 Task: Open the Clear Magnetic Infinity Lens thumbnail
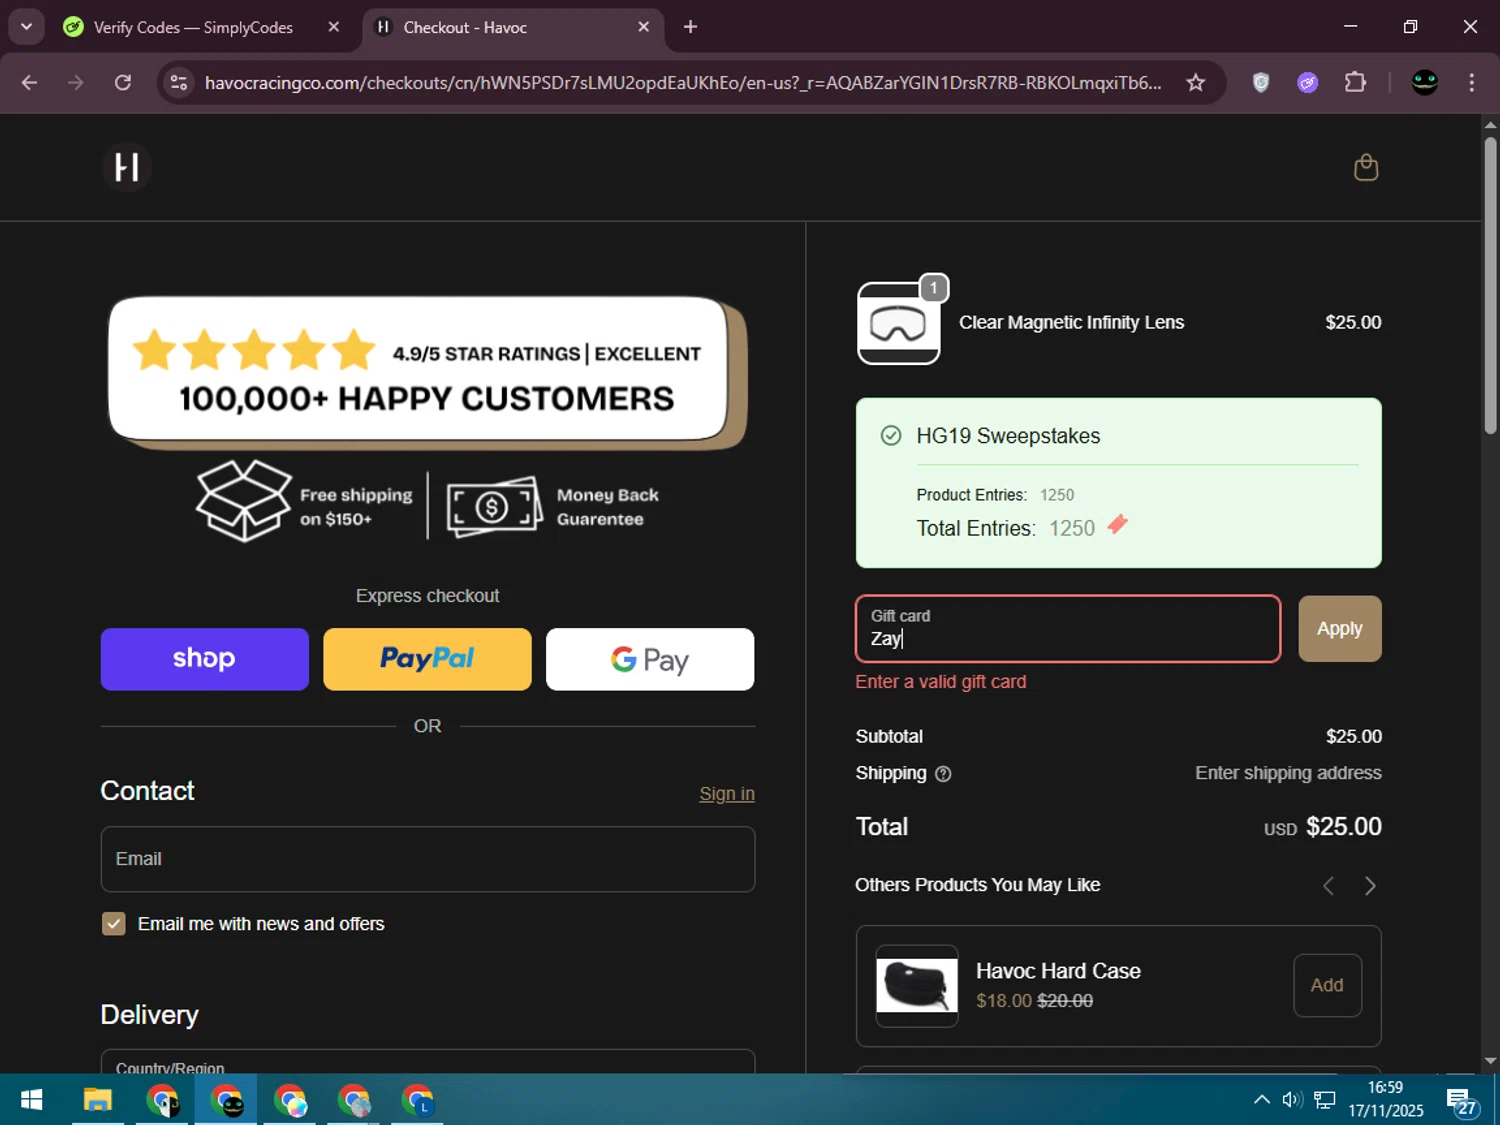tap(898, 323)
